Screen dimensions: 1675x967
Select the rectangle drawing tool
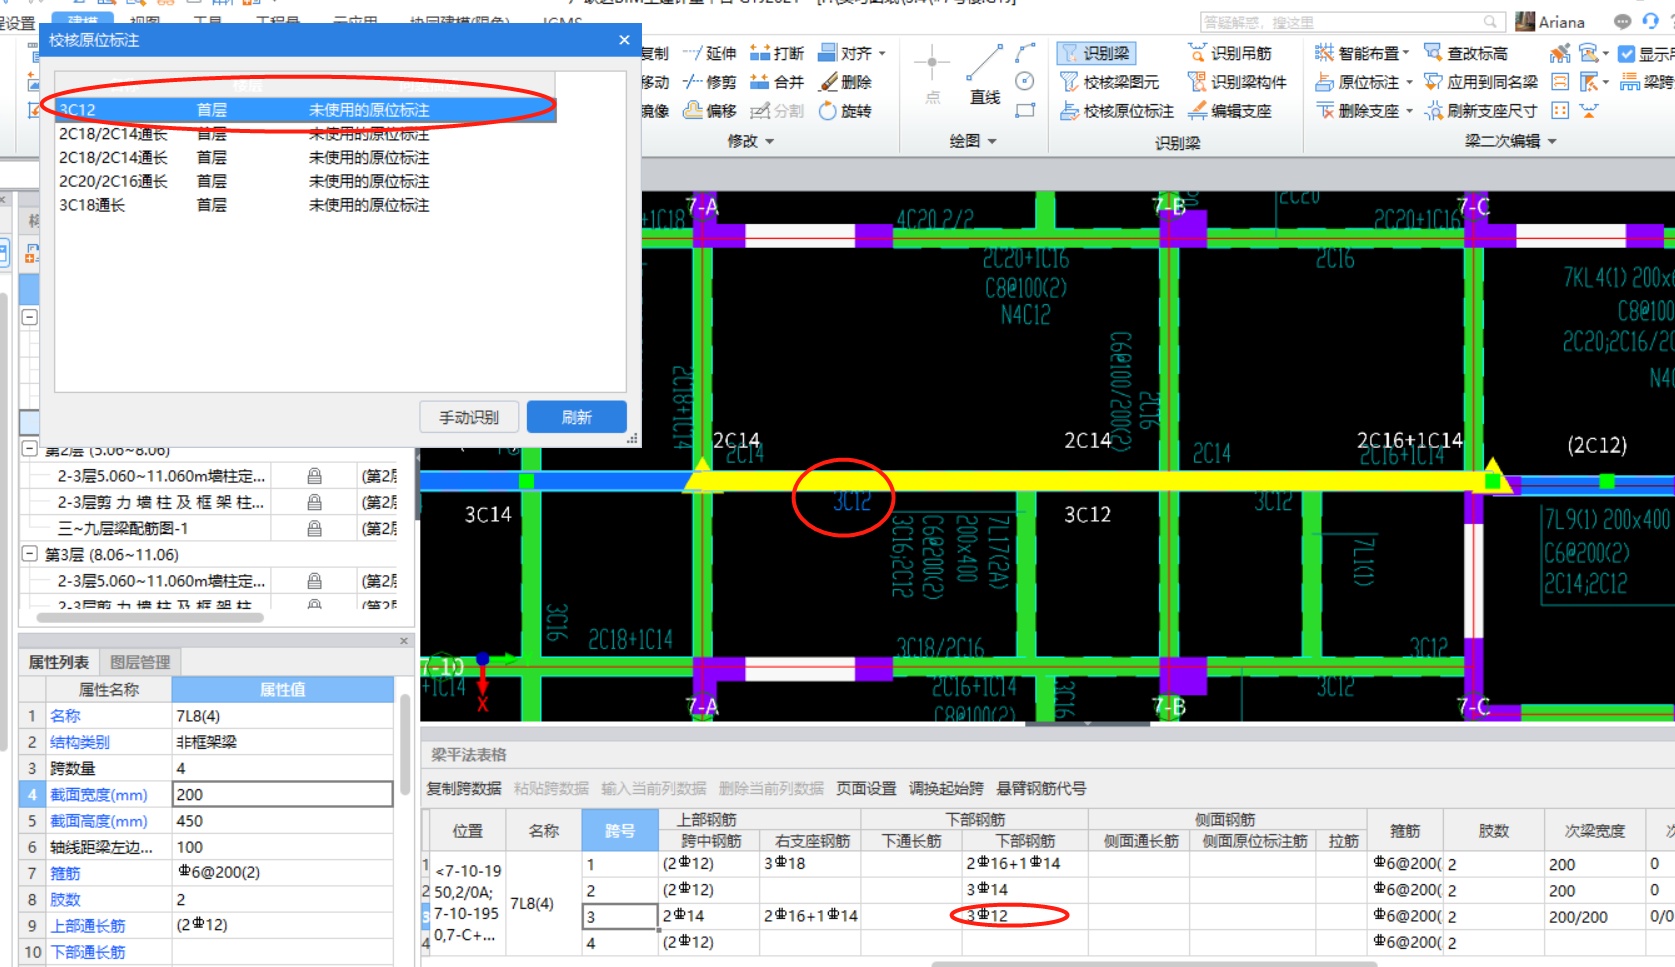point(1025,111)
